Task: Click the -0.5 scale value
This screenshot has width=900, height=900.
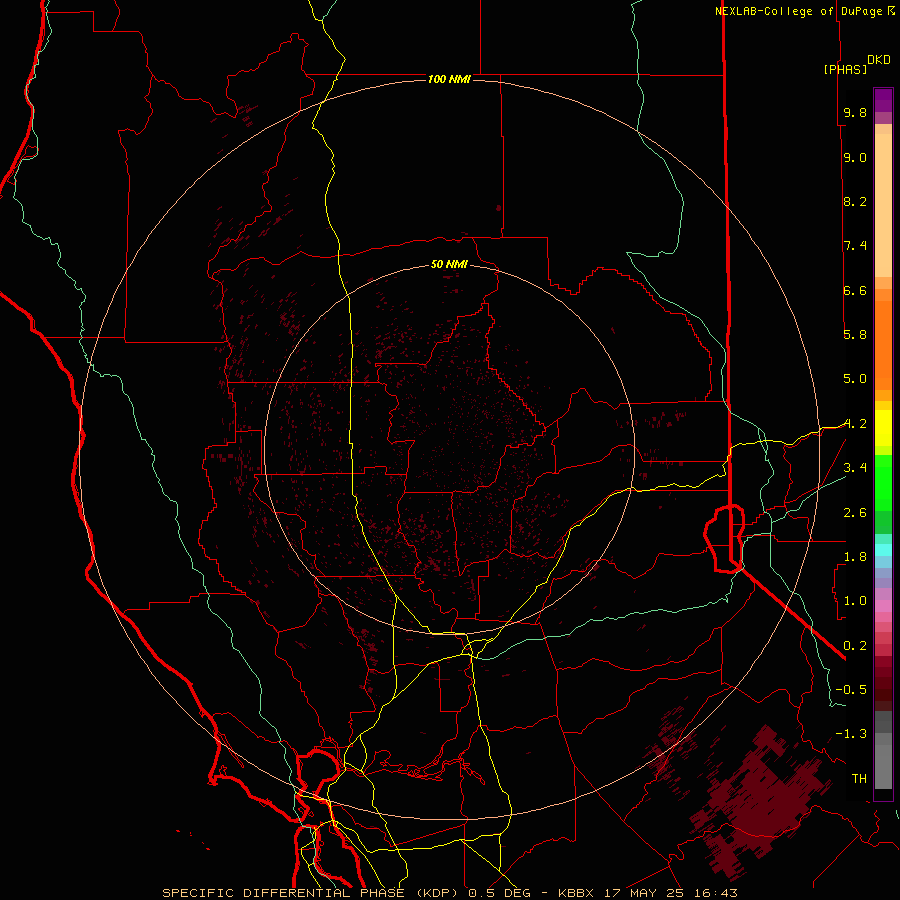Action: [x=851, y=689]
